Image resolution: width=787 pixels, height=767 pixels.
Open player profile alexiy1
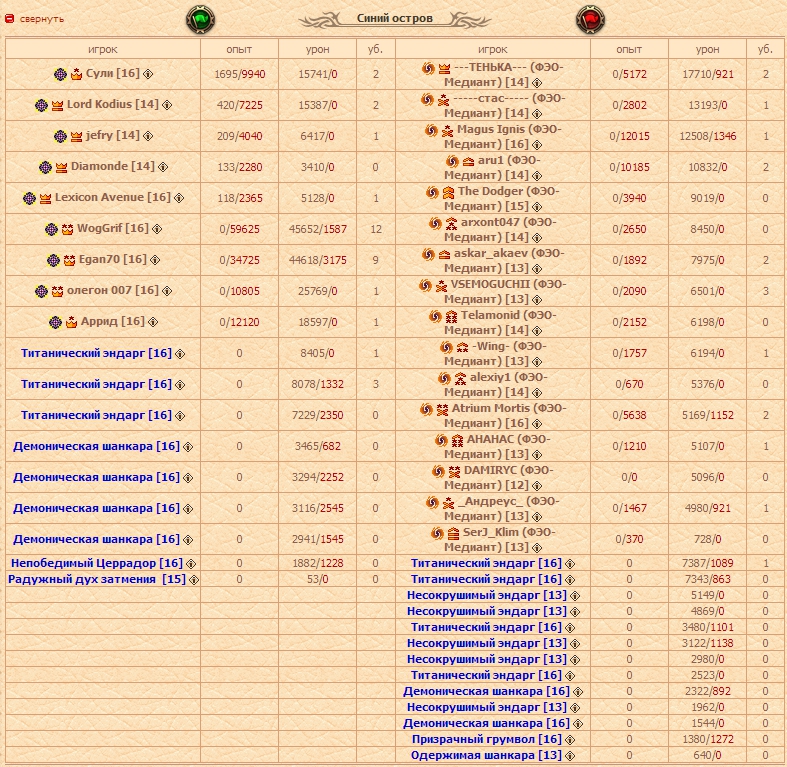(491, 377)
